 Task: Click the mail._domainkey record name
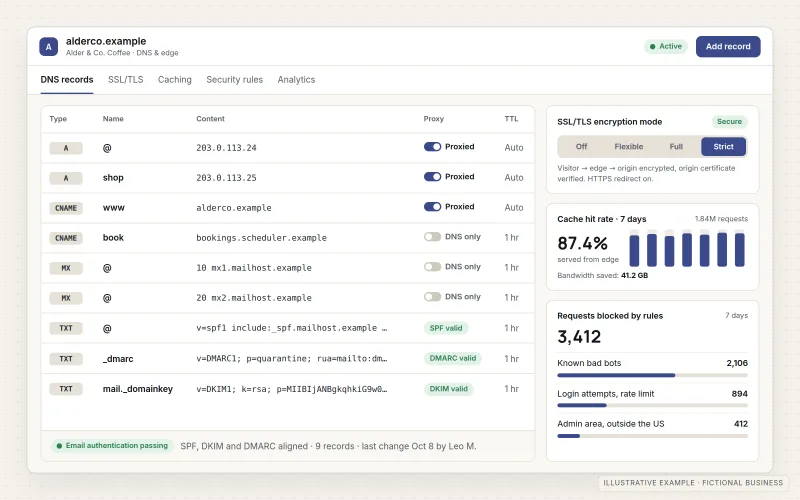[138, 389]
